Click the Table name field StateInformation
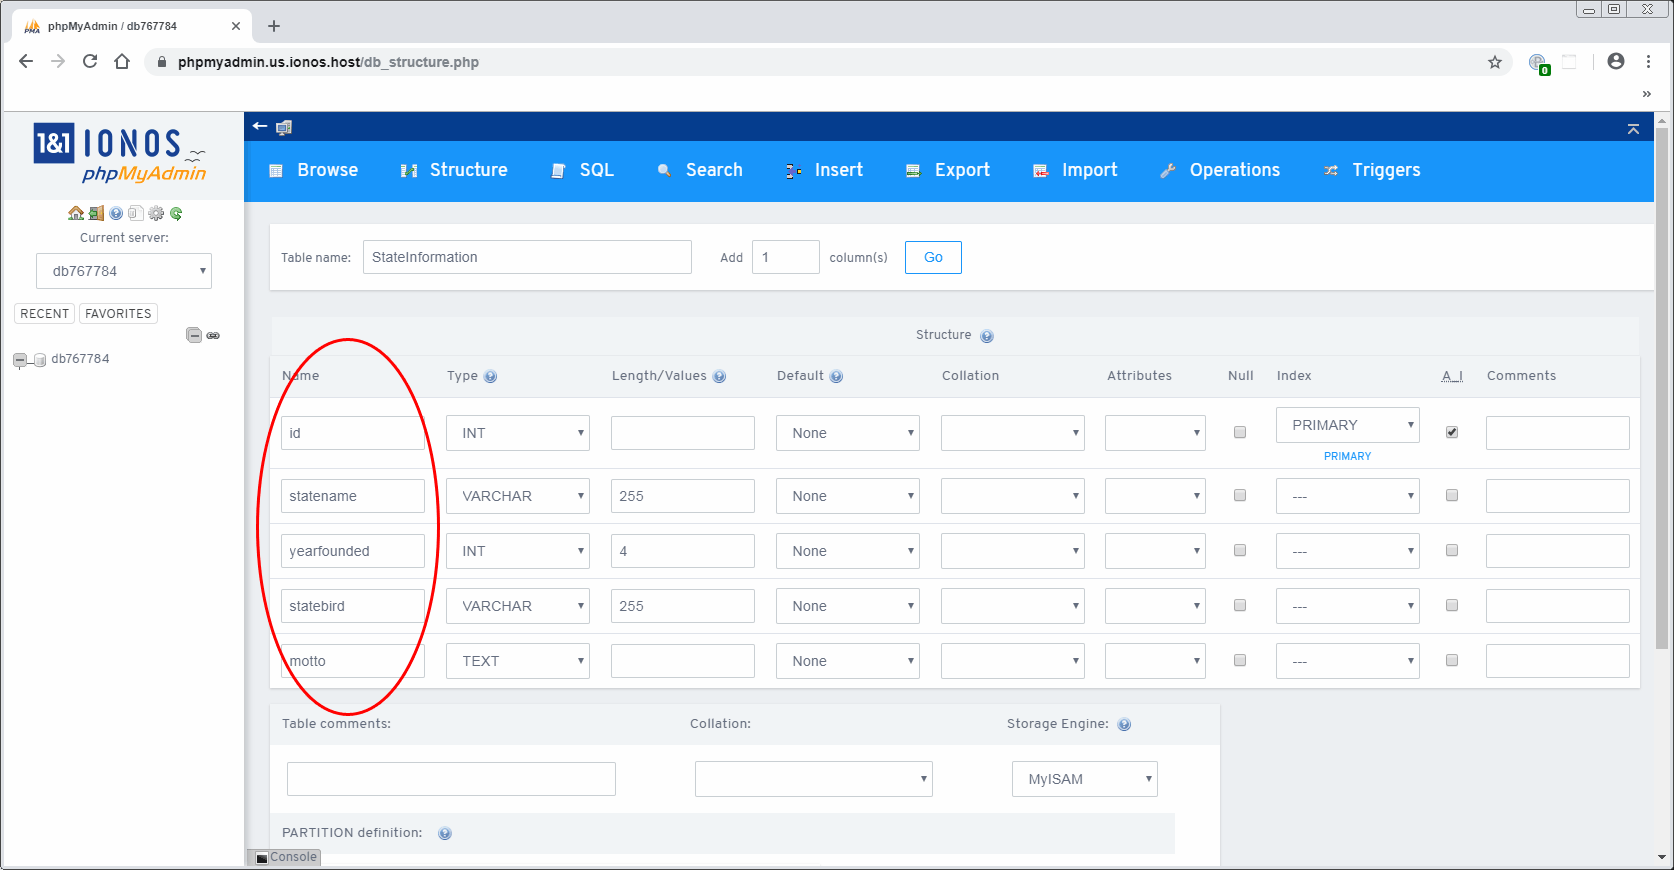 pos(527,257)
